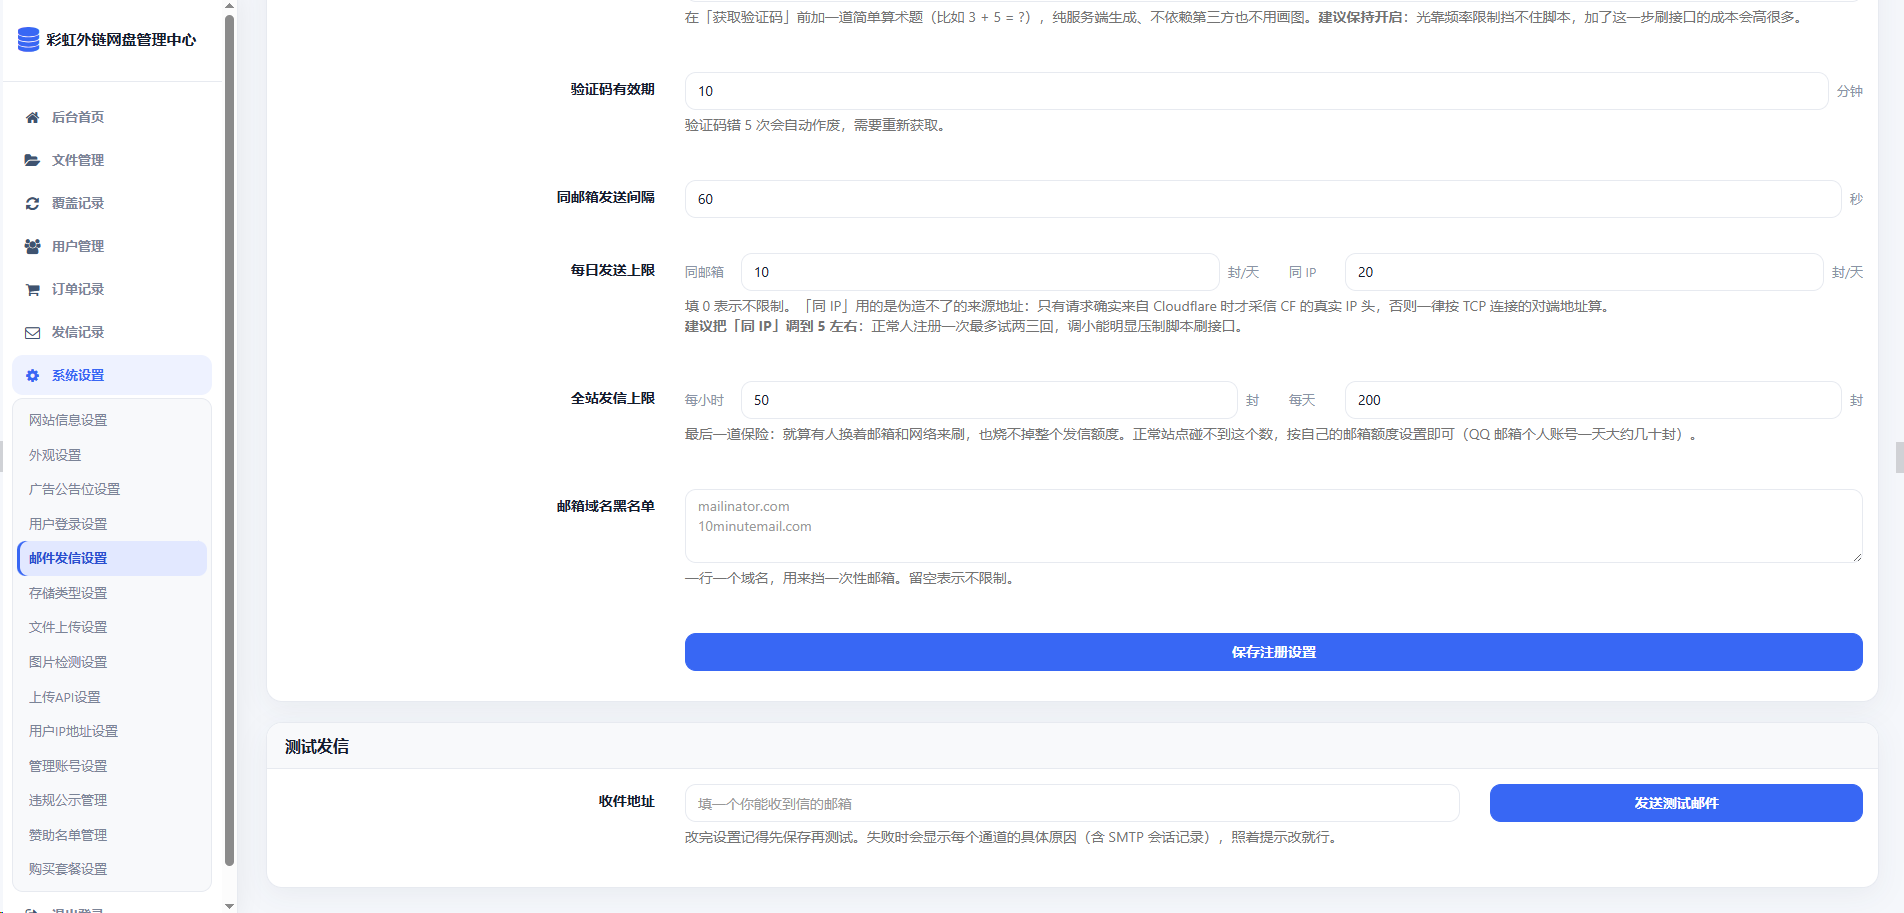The height and width of the screenshot is (913, 1904).
Task: Click the 收件地址 test email field
Action: (x=1072, y=803)
